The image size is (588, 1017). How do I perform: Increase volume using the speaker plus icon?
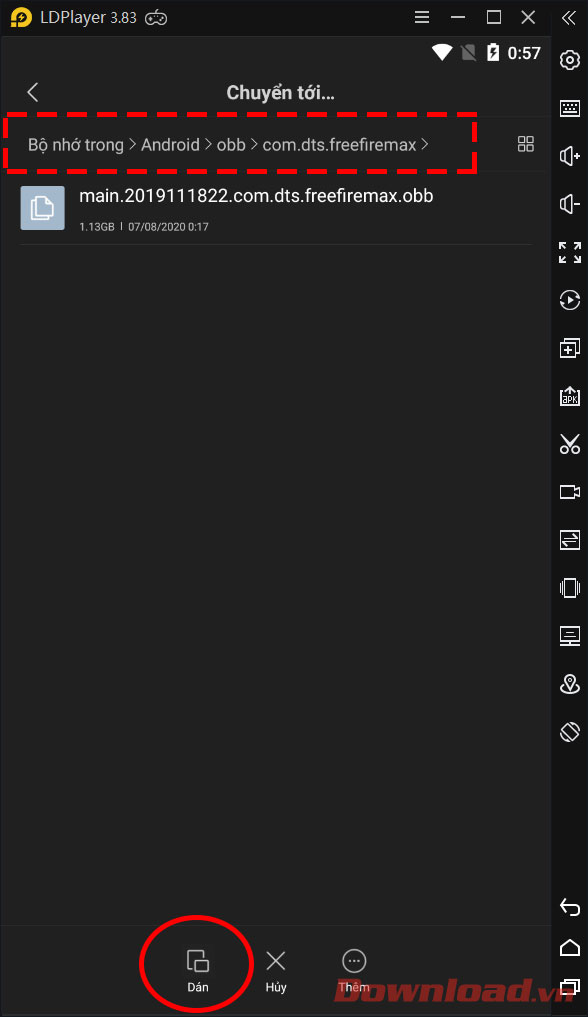click(x=570, y=156)
